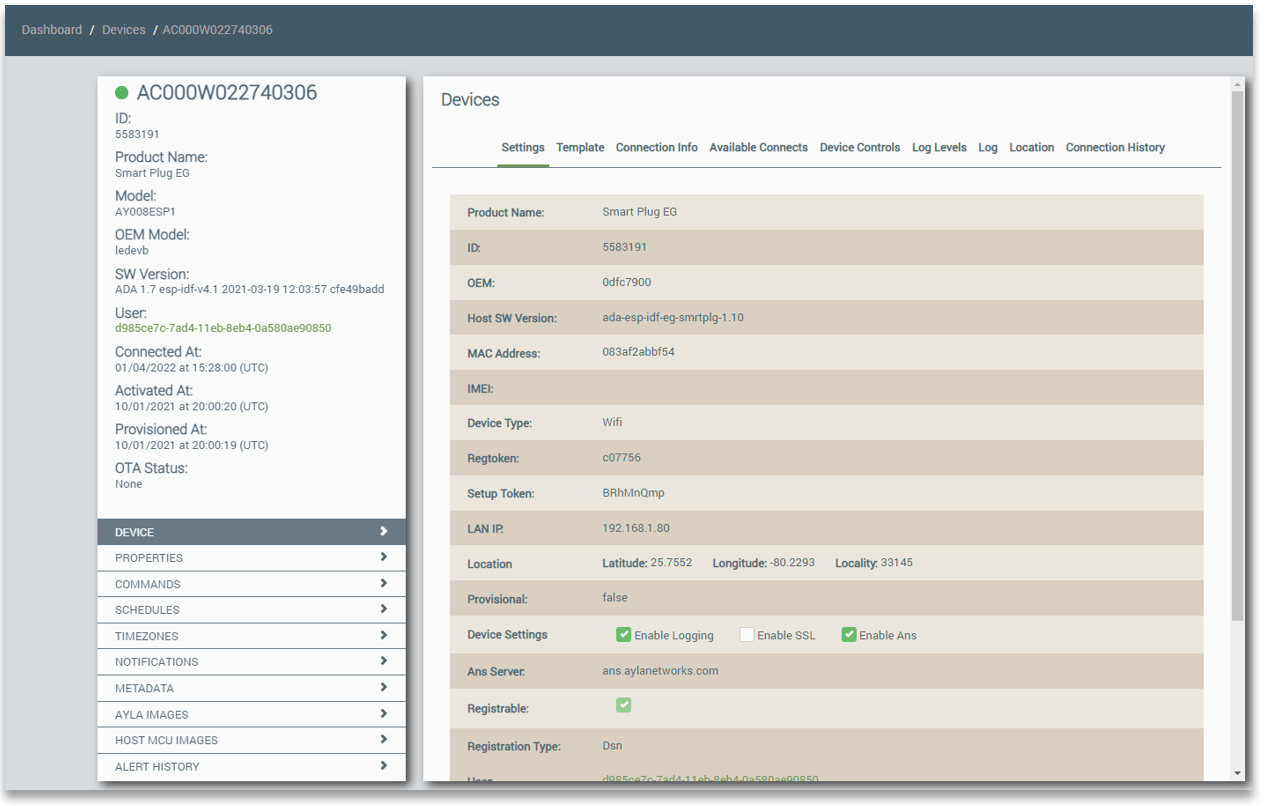Expand the HOST MCU IMAGES chevron
This screenshot has height=806, width=1267.
(x=383, y=740)
